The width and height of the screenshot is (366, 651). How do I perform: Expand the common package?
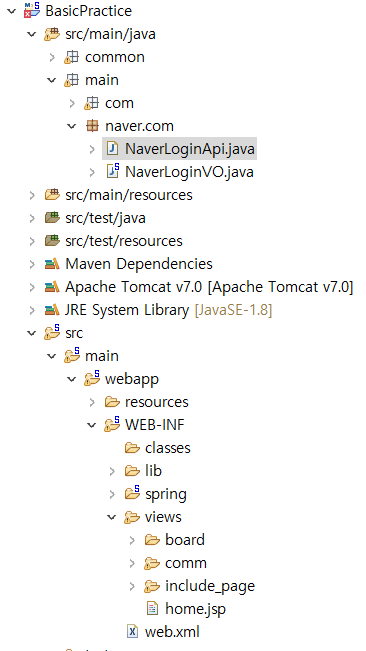click(x=52, y=57)
